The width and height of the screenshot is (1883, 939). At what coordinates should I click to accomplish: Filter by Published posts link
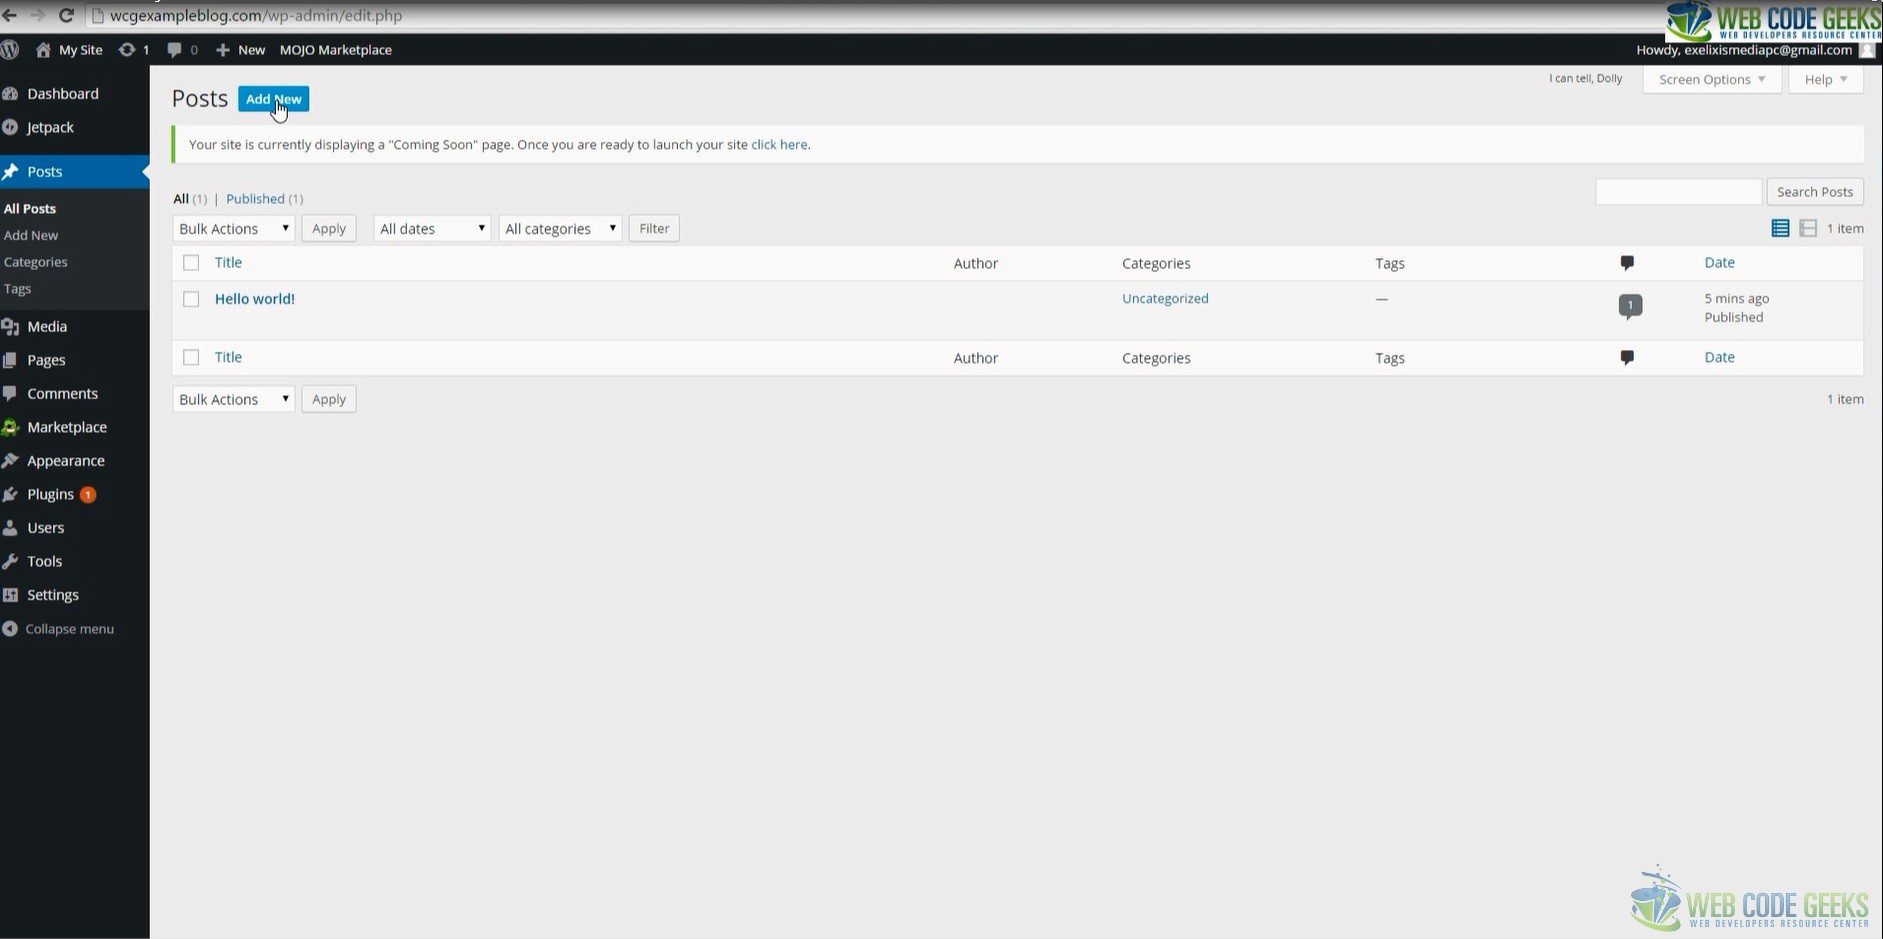[x=255, y=198]
